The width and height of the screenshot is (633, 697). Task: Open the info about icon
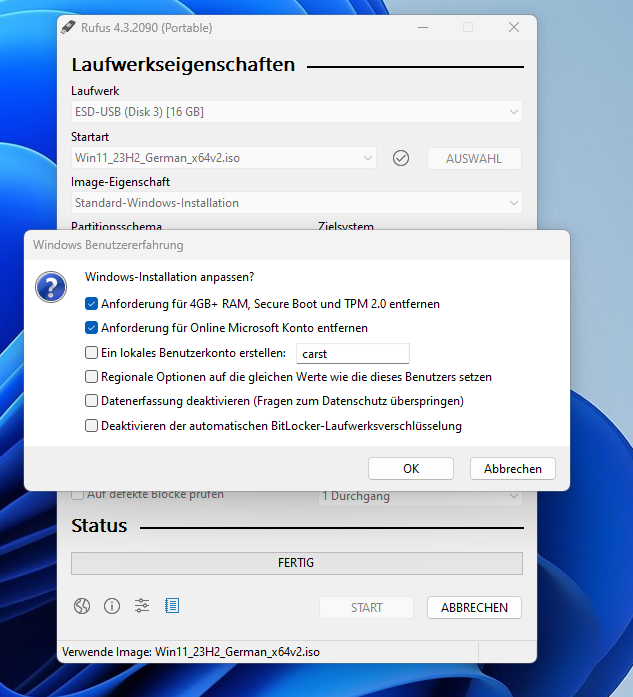tap(112, 605)
